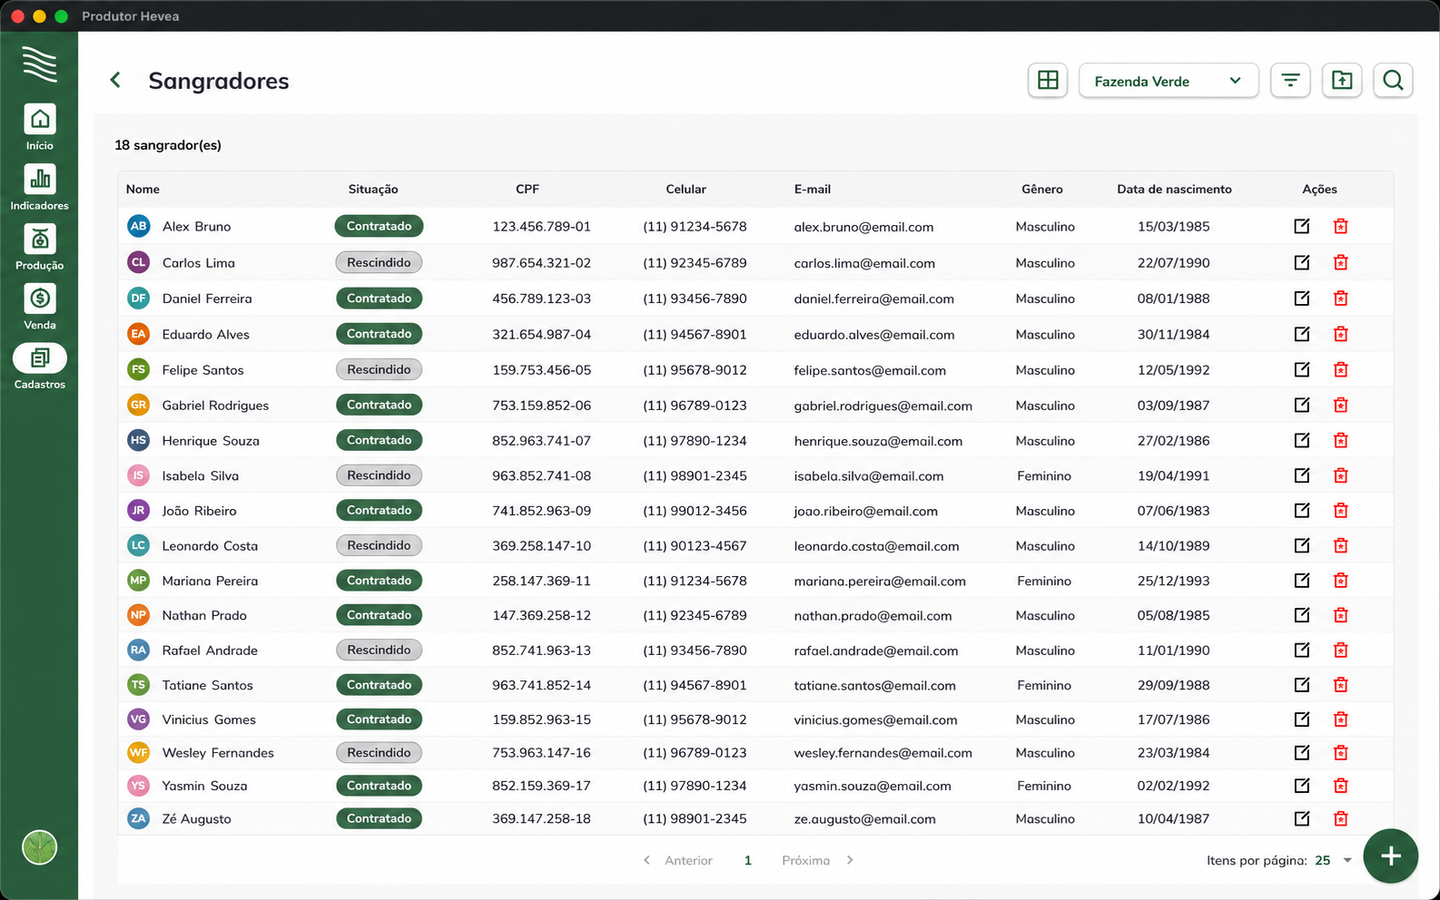Select the Cadastros section
The height and width of the screenshot is (900, 1440).
(40, 367)
